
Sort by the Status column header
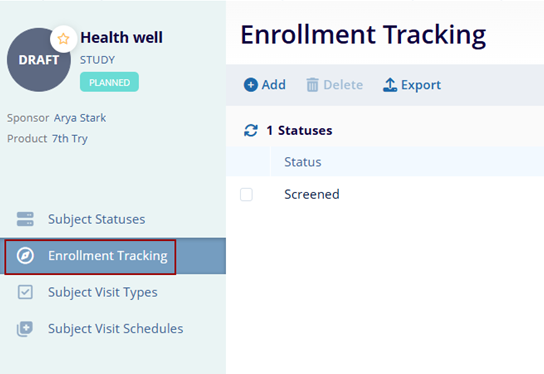tap(303, 162)
